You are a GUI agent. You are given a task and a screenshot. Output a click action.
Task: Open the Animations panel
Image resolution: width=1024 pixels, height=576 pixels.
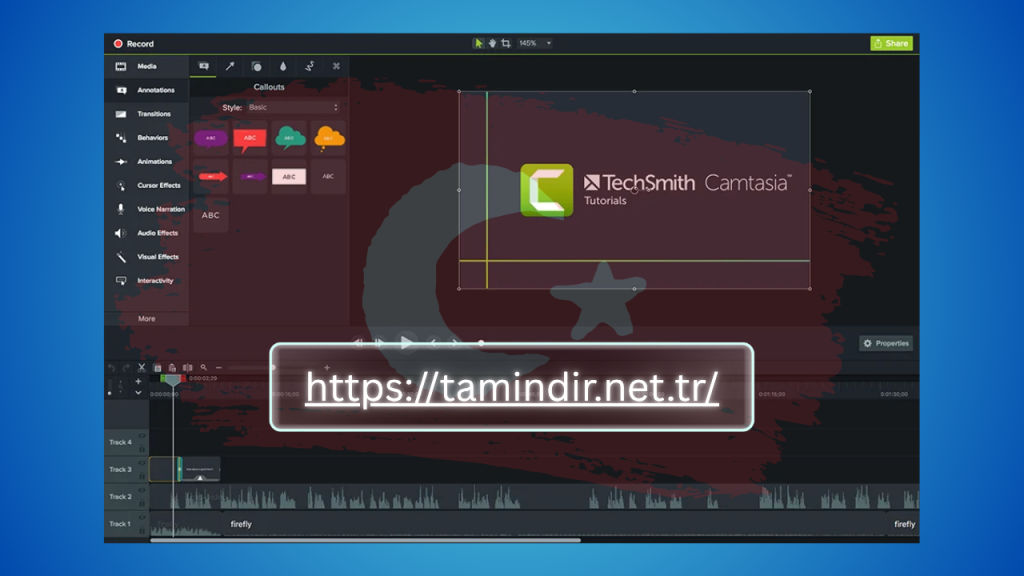[x=146, y=161]
